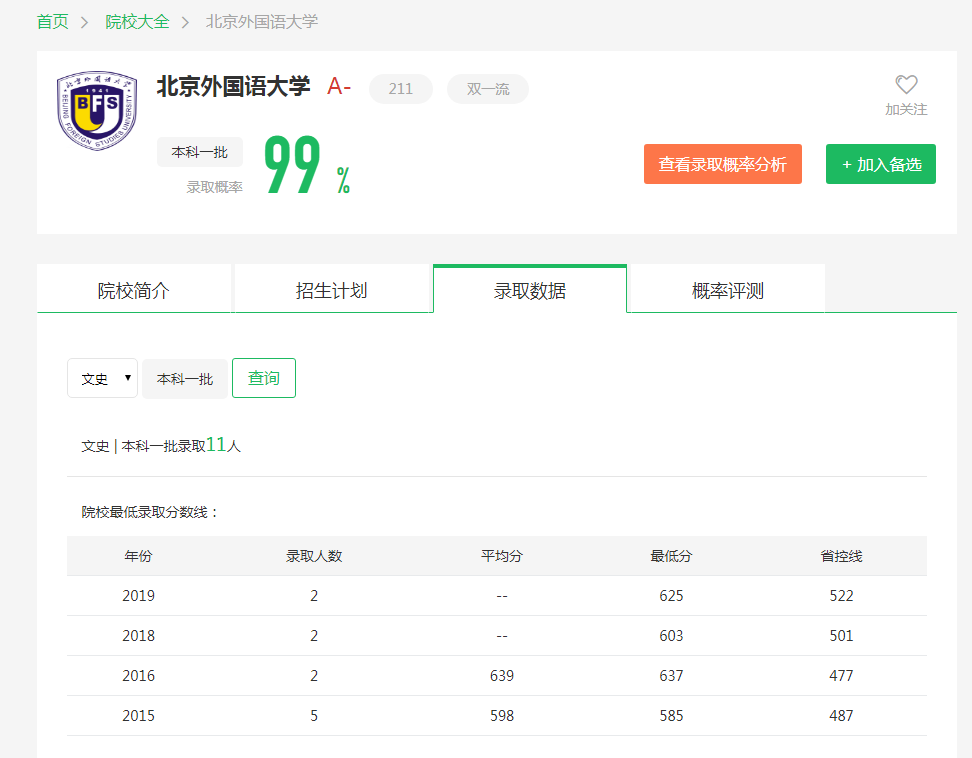Image resolution: width=972 pixels, height=758 pixels.
Task: Click the heart icon to follow university
Action: pos(906,85)
